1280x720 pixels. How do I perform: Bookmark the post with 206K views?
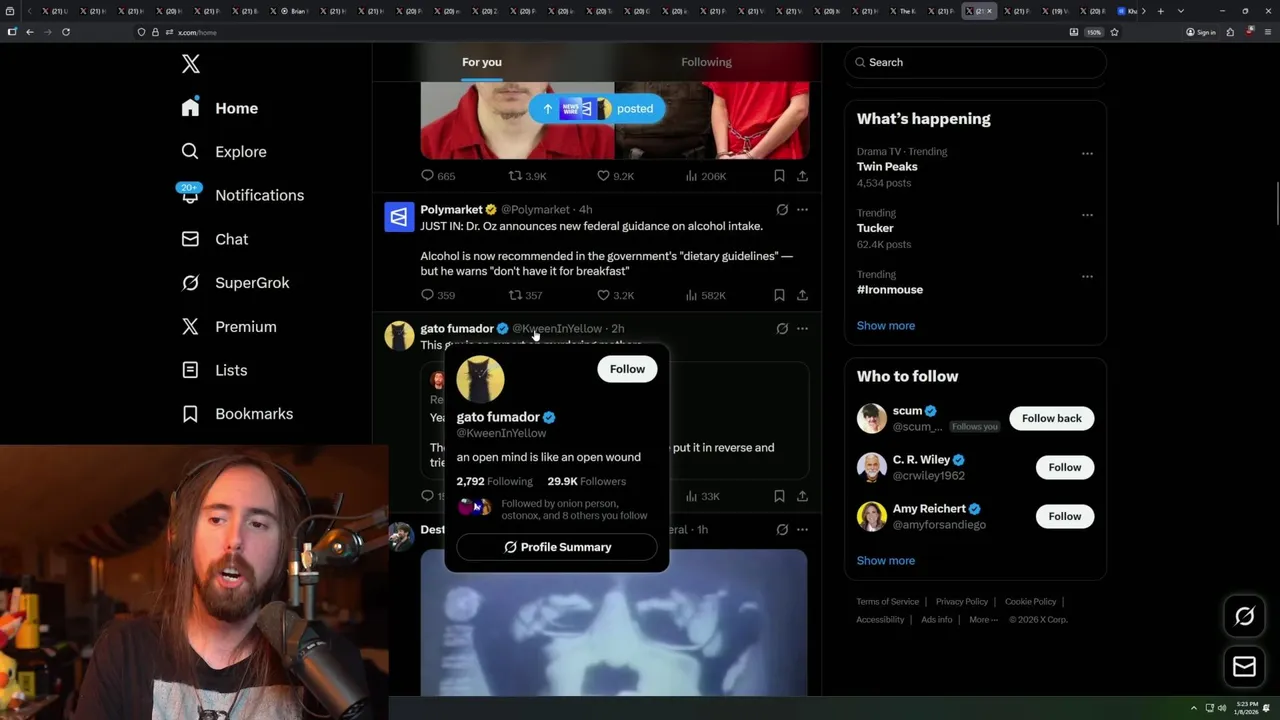click(779, 176)
